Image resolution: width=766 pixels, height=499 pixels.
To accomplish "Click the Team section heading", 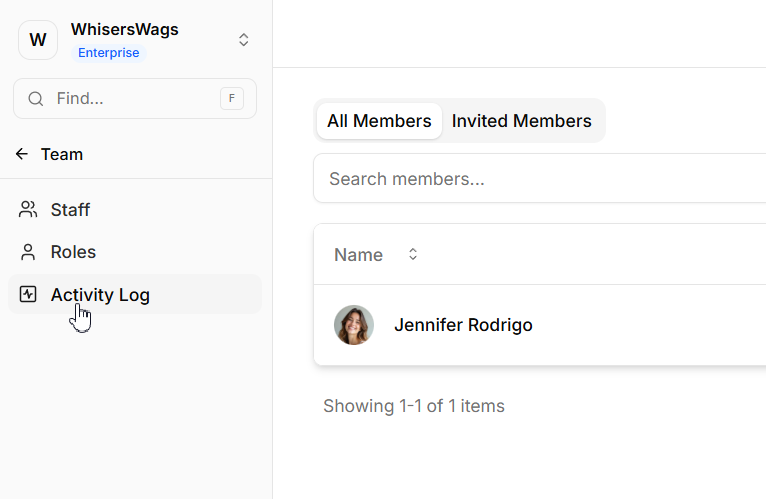I will (62, 154).
